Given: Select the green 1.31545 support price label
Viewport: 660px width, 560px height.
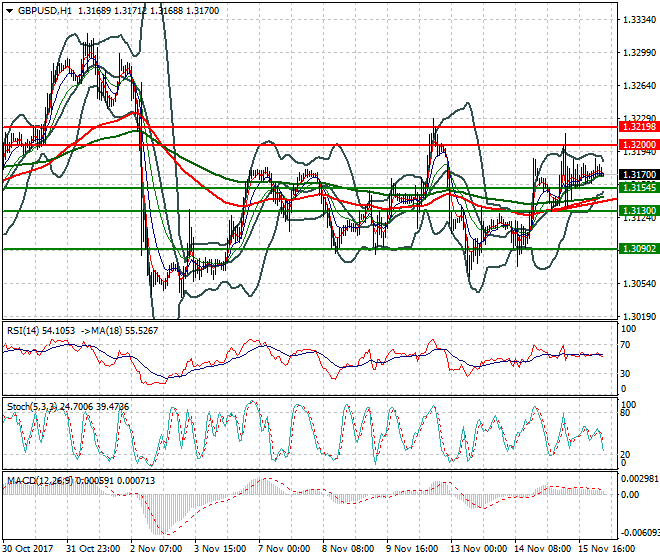Looking at the screenshot, I should tap(639, 188).
